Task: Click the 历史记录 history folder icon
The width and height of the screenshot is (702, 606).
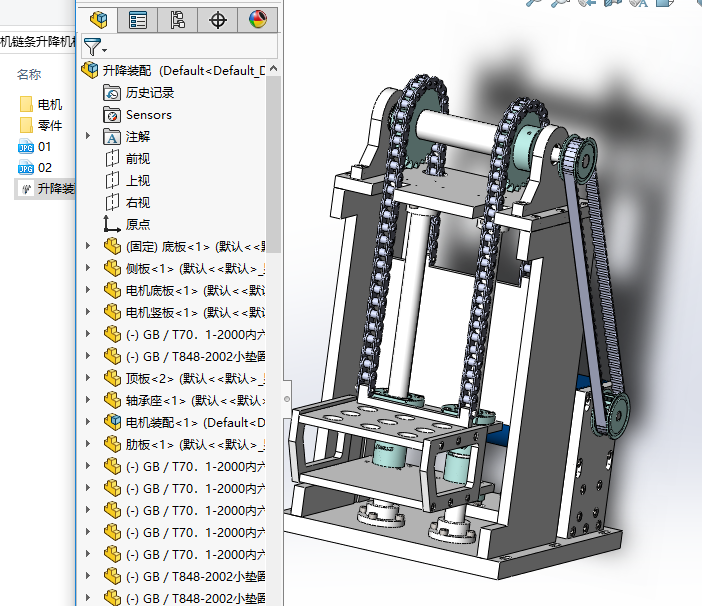Action: (112, 93)
